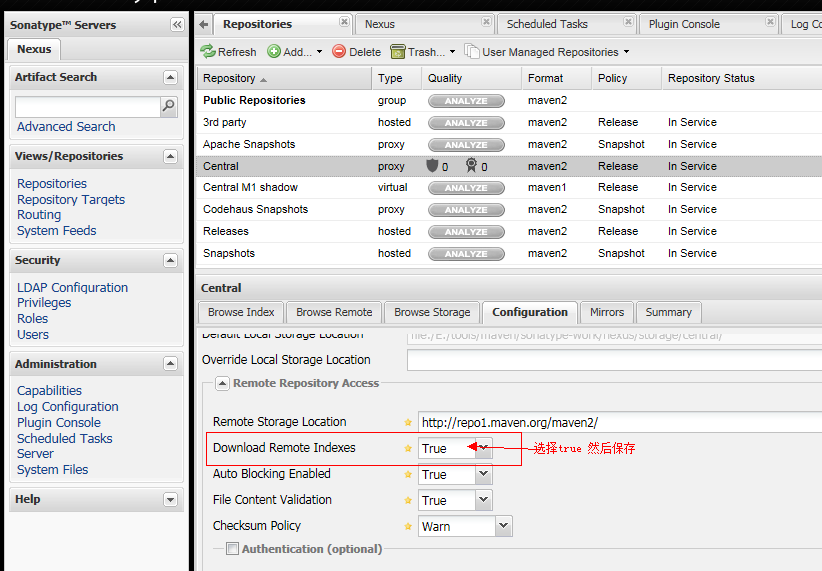Click the back arrow beside the Repositories tab
Image resolution: width=822 pixels, height=571 pixels.
click(x=203, y=24)
